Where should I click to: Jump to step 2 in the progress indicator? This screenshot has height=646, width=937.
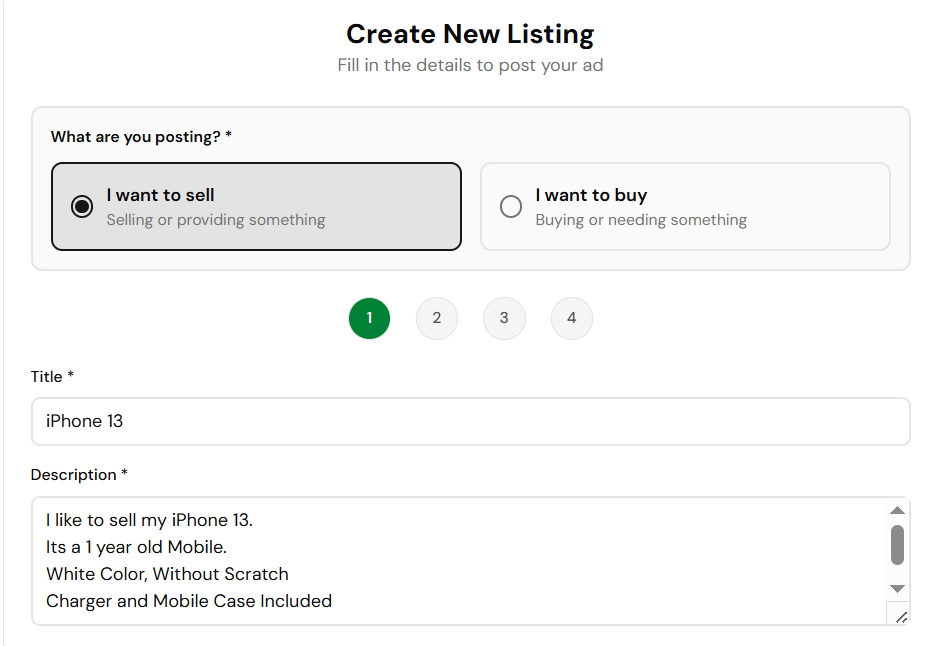coord(437,318)
